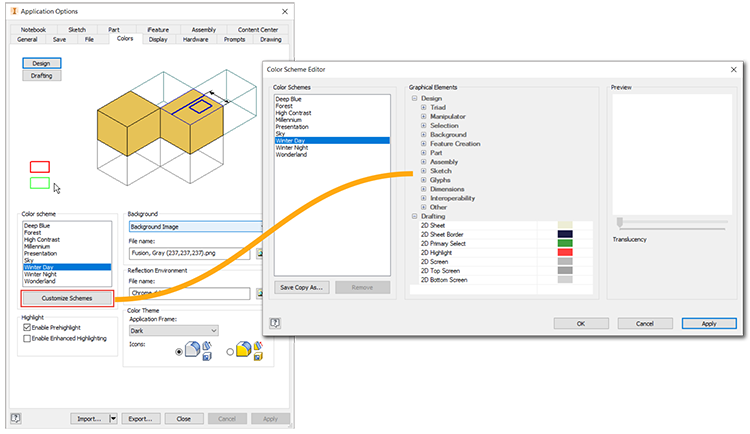Expand the Background tree node
The width and height of the screenshot is (750, 434).
[x=423, y=134]
